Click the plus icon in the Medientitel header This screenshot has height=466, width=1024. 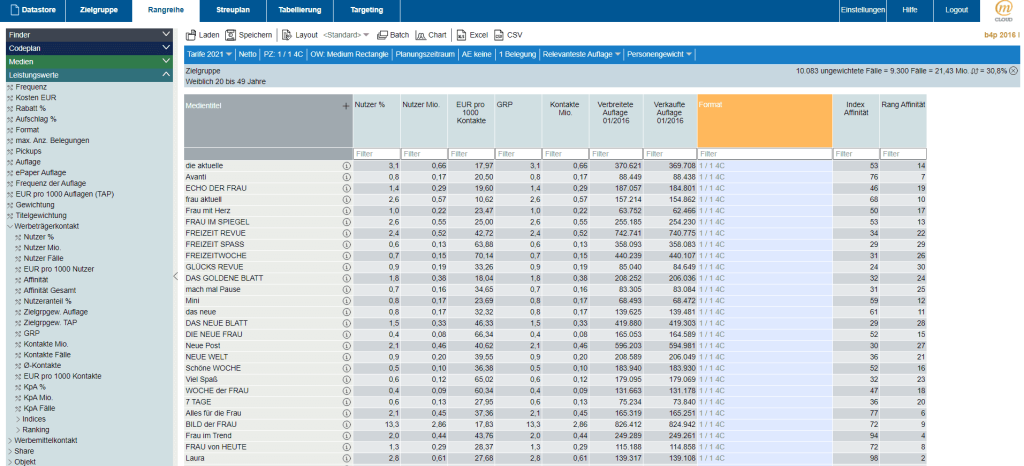pyautogui.click(x=346, y=105)
